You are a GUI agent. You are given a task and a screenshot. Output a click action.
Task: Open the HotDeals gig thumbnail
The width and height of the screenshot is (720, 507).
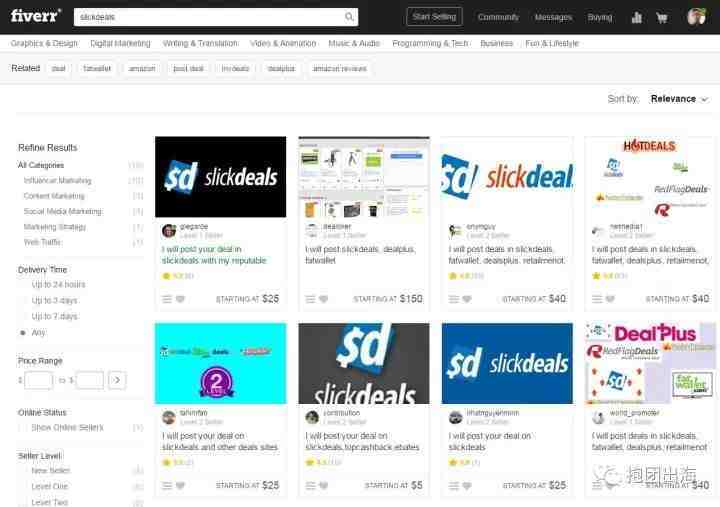(649, 177)
